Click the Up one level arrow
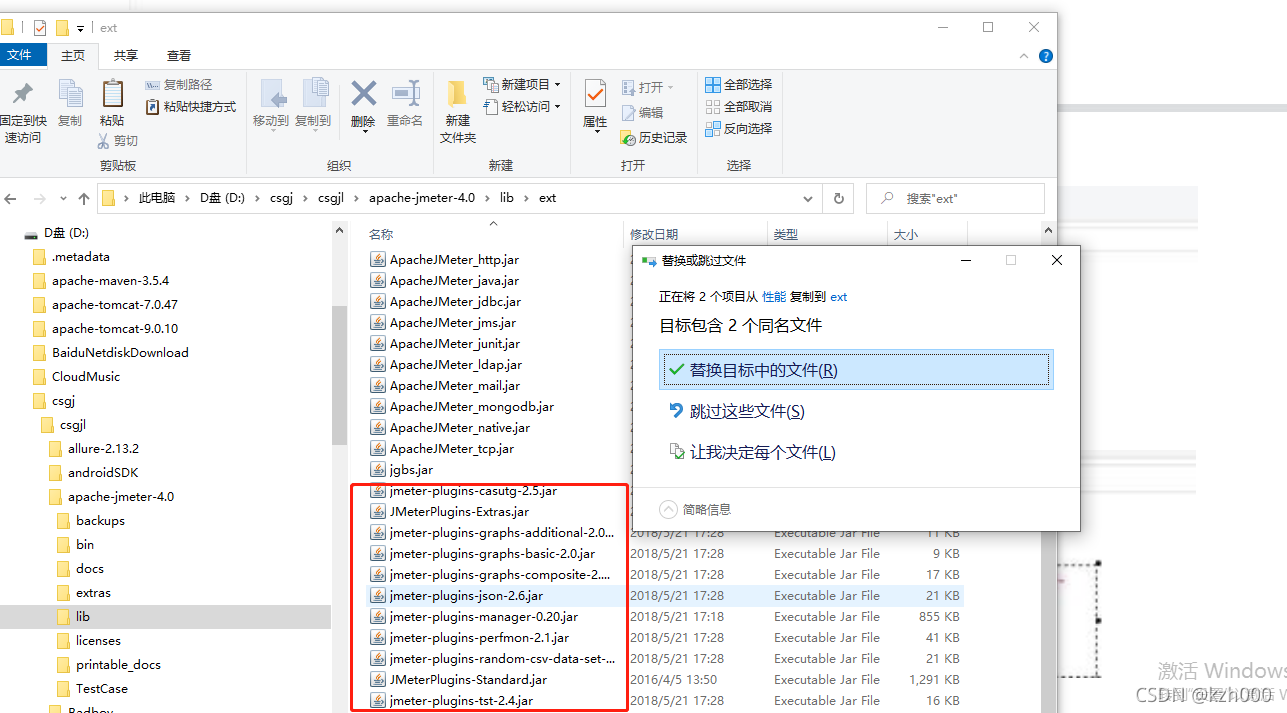The width and height of the screenshot is (1287, 713). coord(83,198)
